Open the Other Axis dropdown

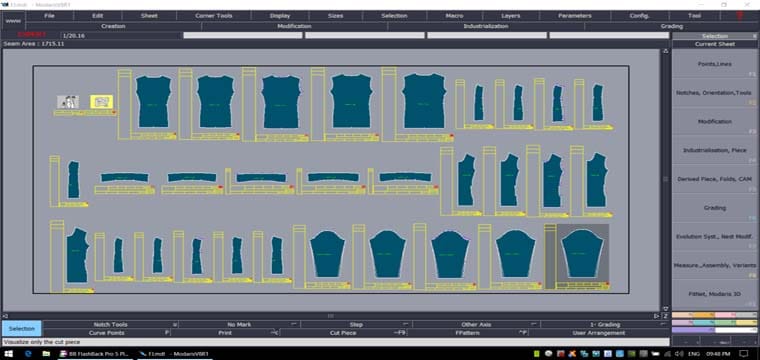[476, 325]
